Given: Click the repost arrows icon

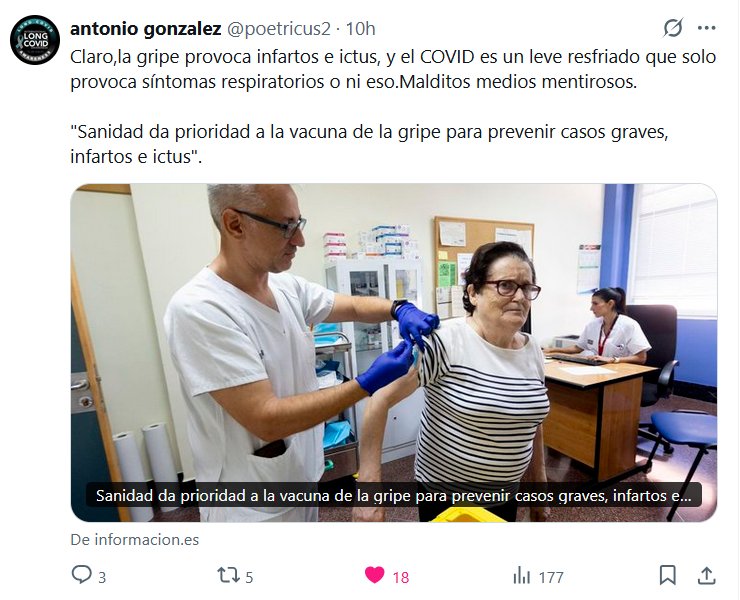Looking at the screenshot, I should (x=228, y=575).
